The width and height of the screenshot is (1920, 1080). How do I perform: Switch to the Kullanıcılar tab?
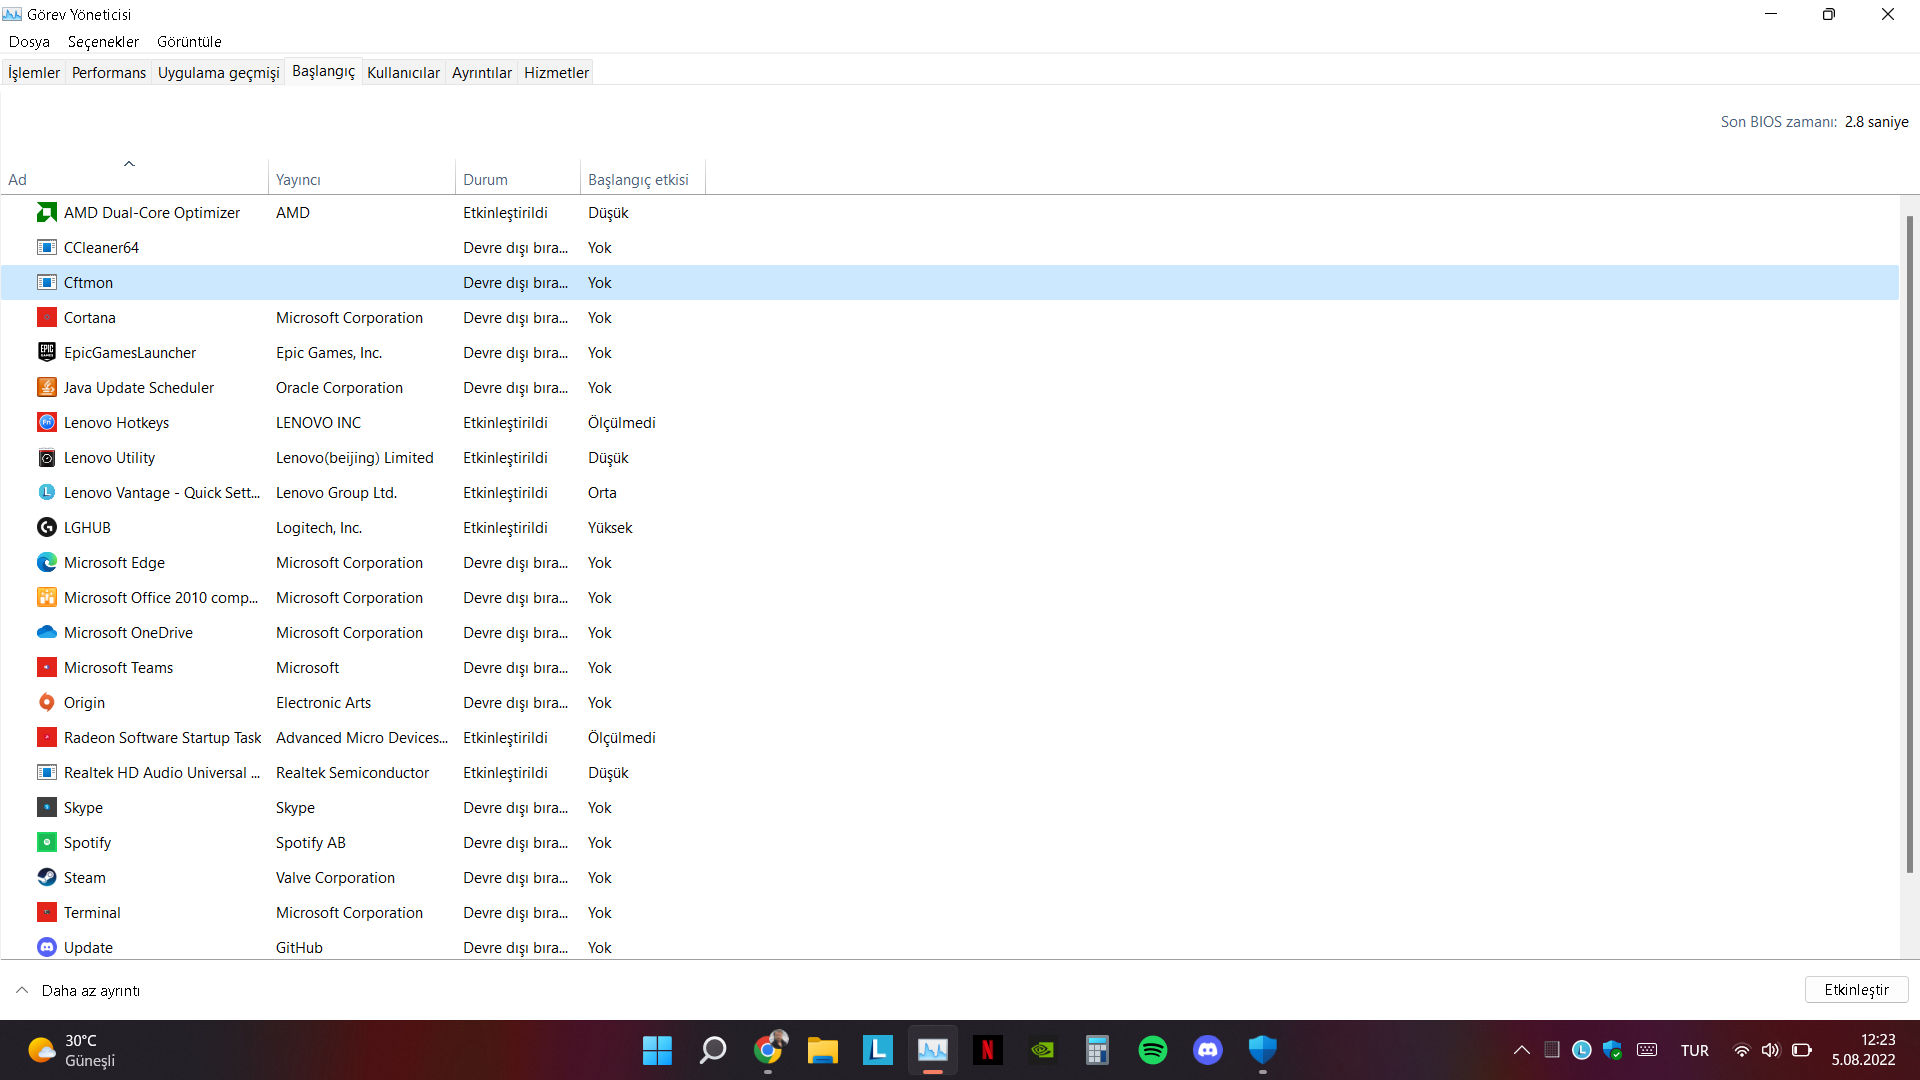[x=403, y=72]
